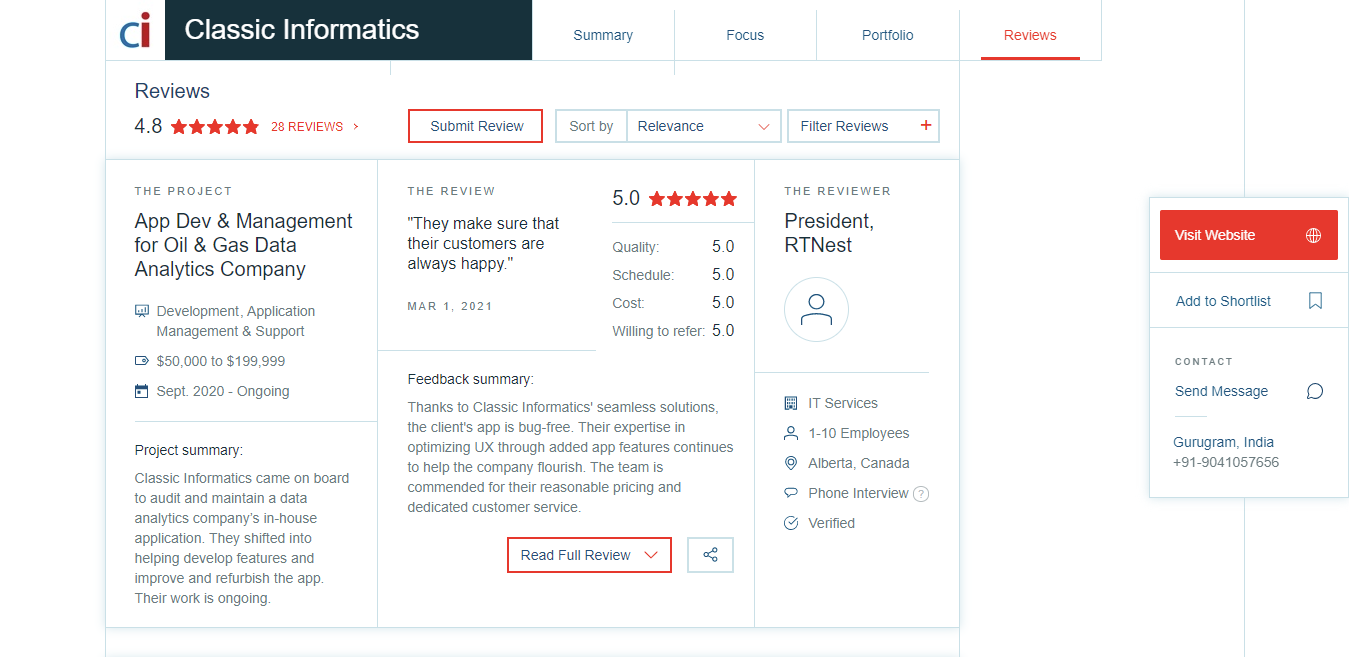Click the share icon button
1349x657 pixels.
click(710, 555)
